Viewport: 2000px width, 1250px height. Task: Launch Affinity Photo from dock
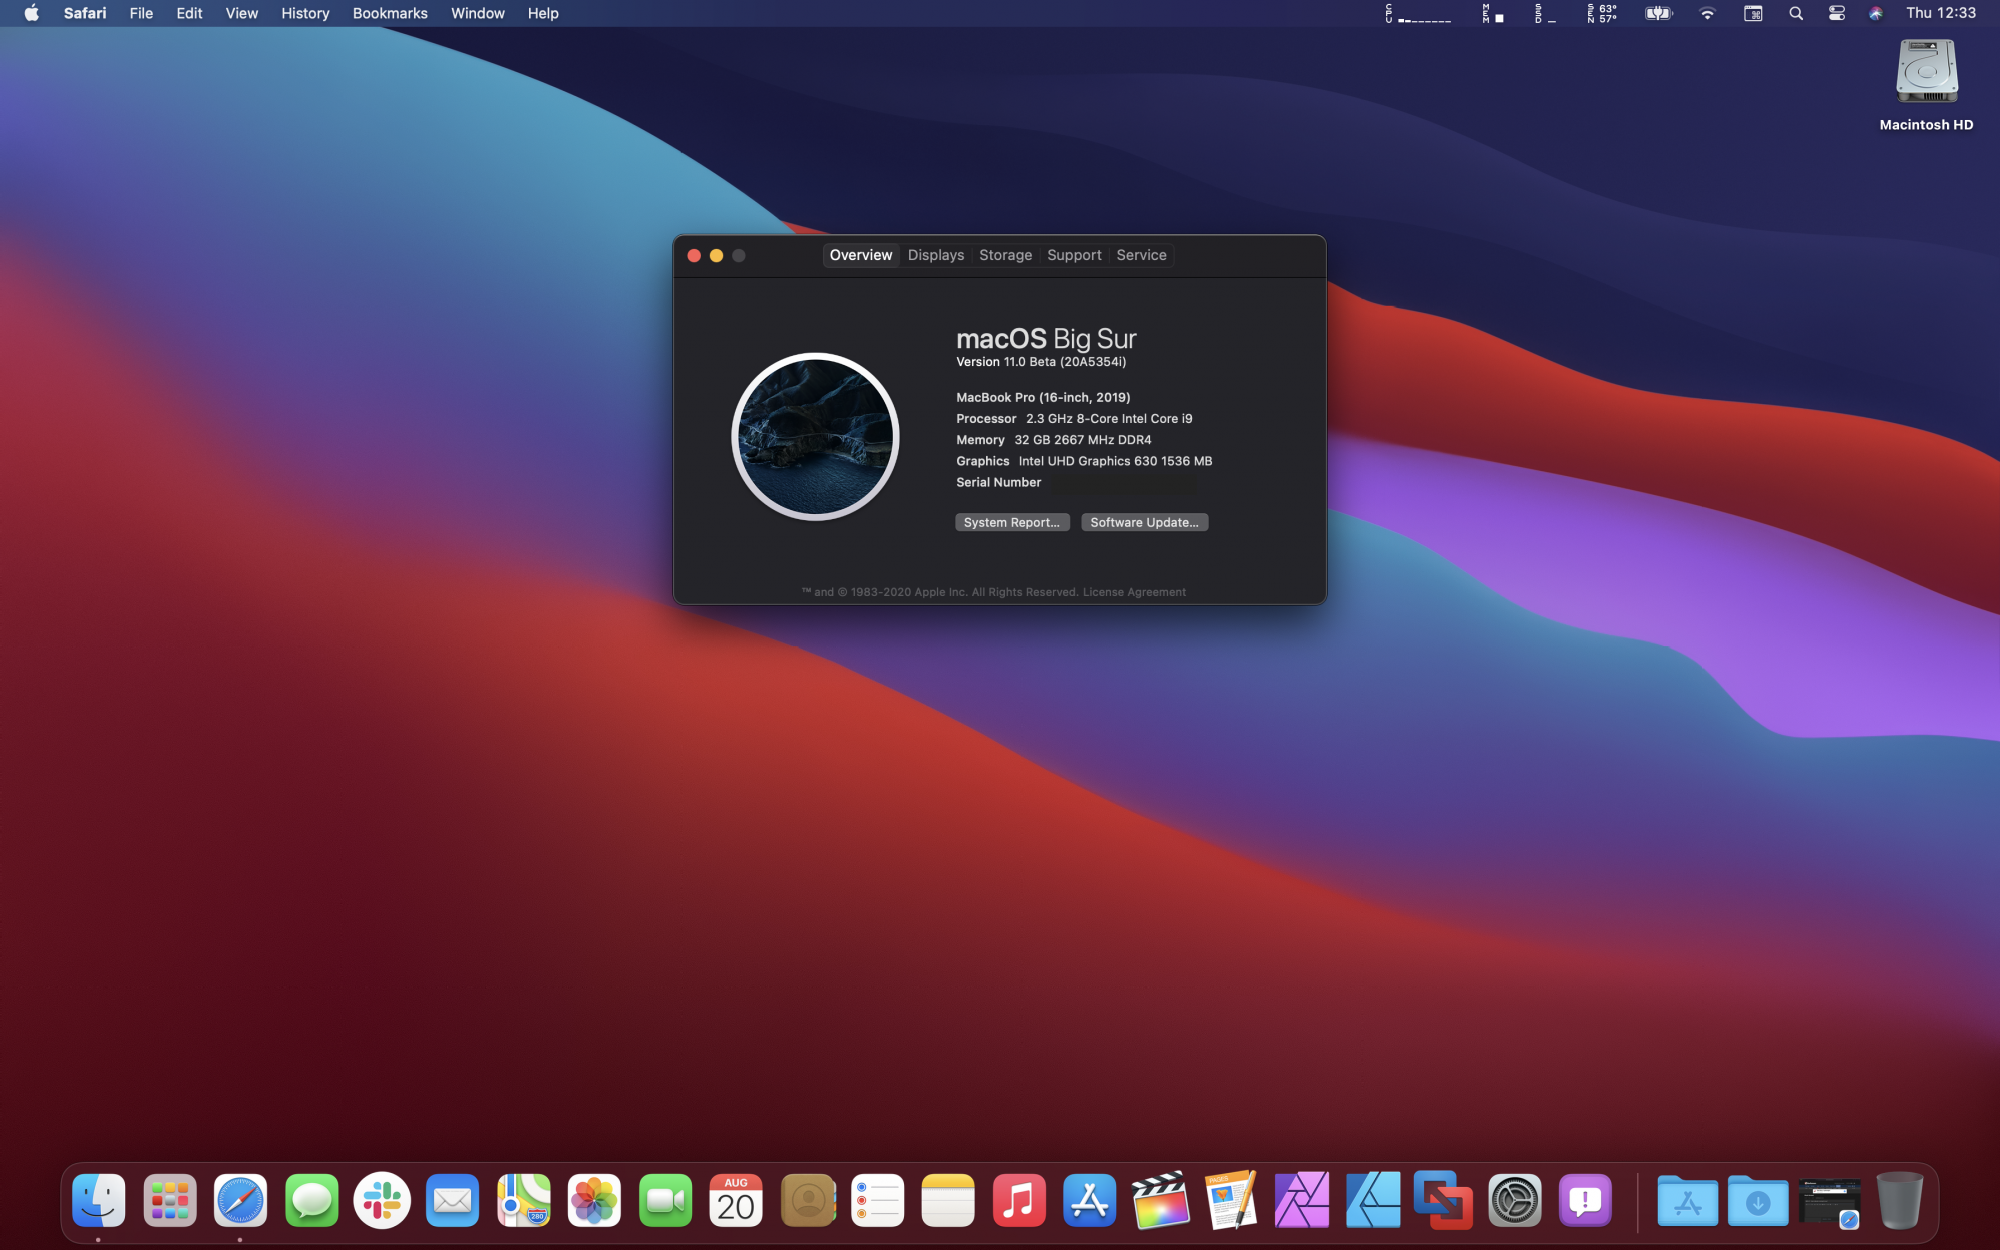[1302, 1200]
